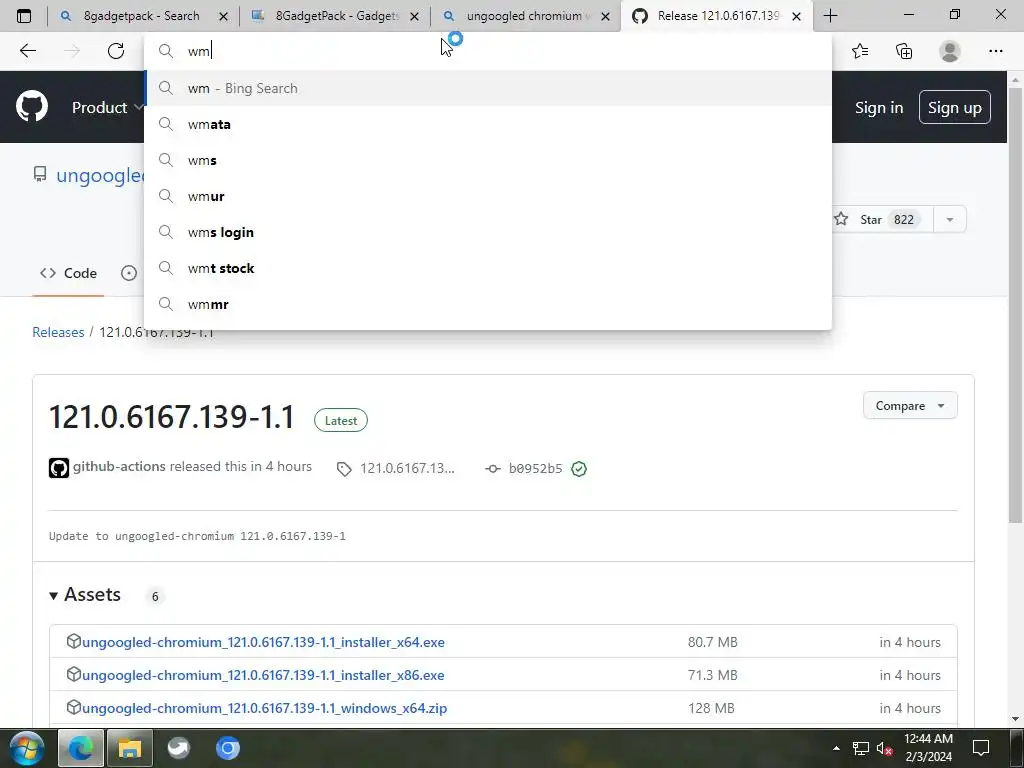Image resolution: width=1024 pixels, height=768 pixels.
Task: Open the Favorites panel
Action: pos(860,51)
